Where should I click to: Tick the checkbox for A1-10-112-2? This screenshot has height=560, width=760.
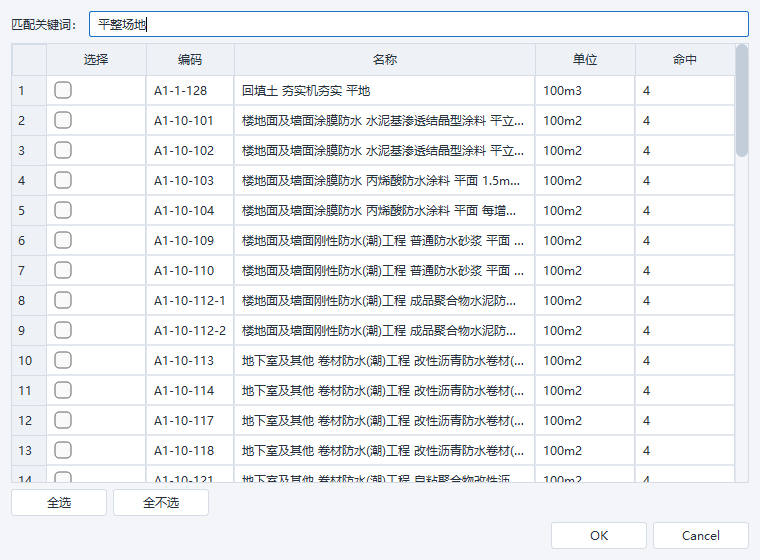click(63, 331)
